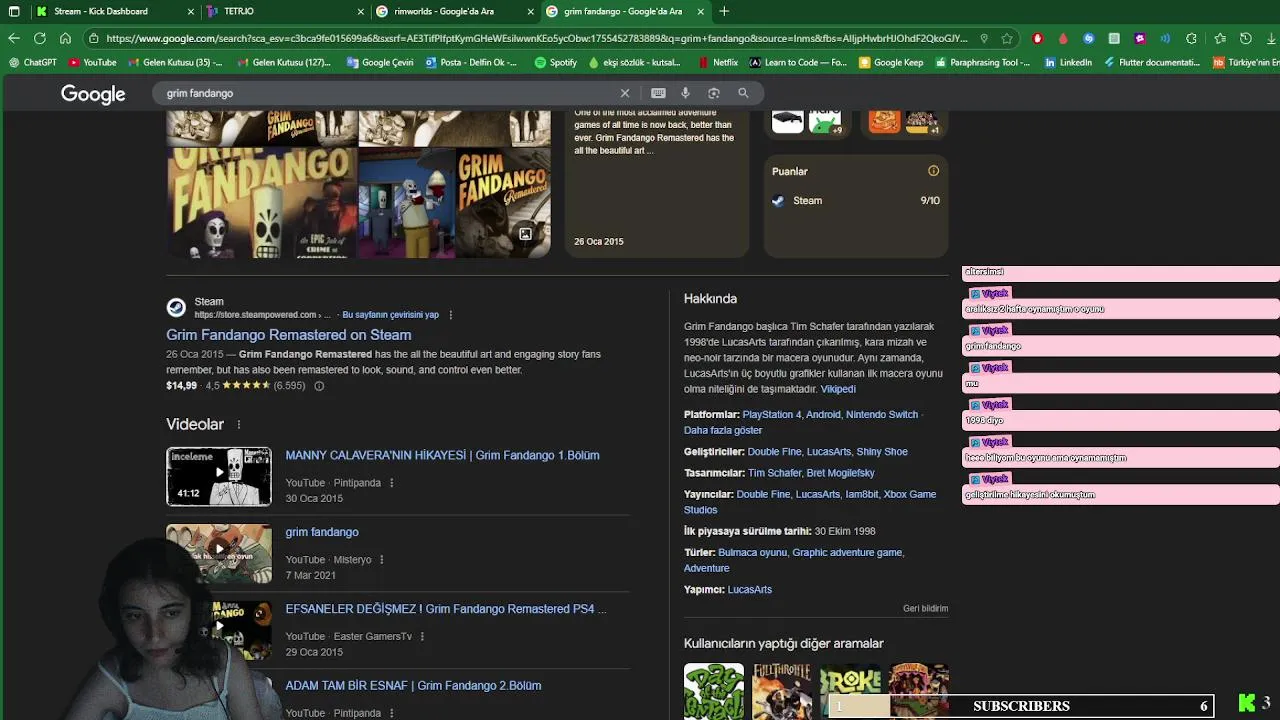Open options for Misteryo video result
The height and width of the screenshot is (720, 1280).
(381, 560)
